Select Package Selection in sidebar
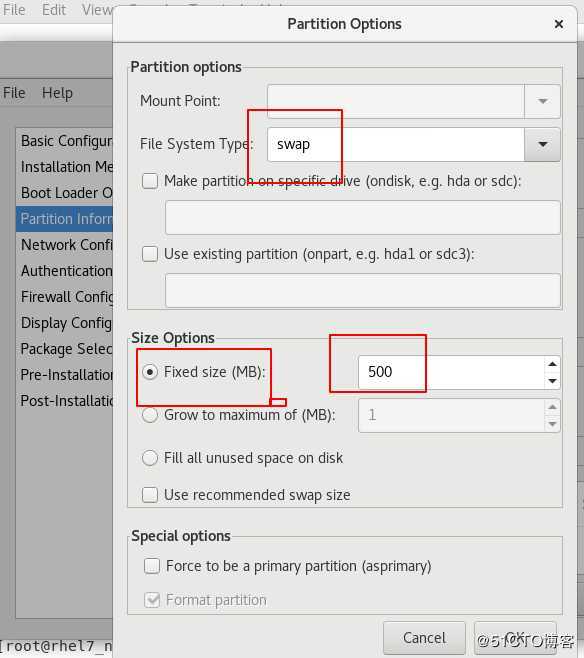This screenshot has width=584, height=658. tap(65, 349)
